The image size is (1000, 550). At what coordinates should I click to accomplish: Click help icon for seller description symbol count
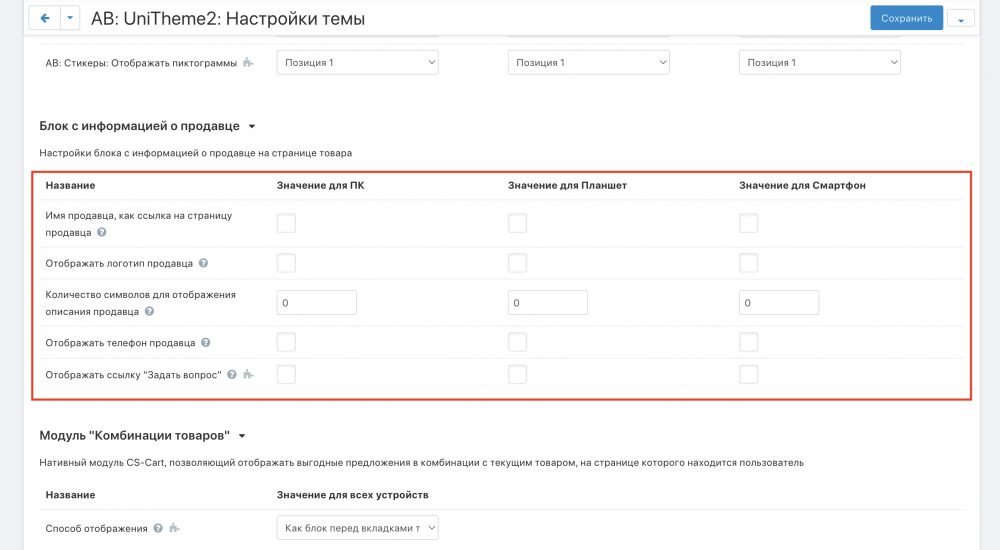149,311
